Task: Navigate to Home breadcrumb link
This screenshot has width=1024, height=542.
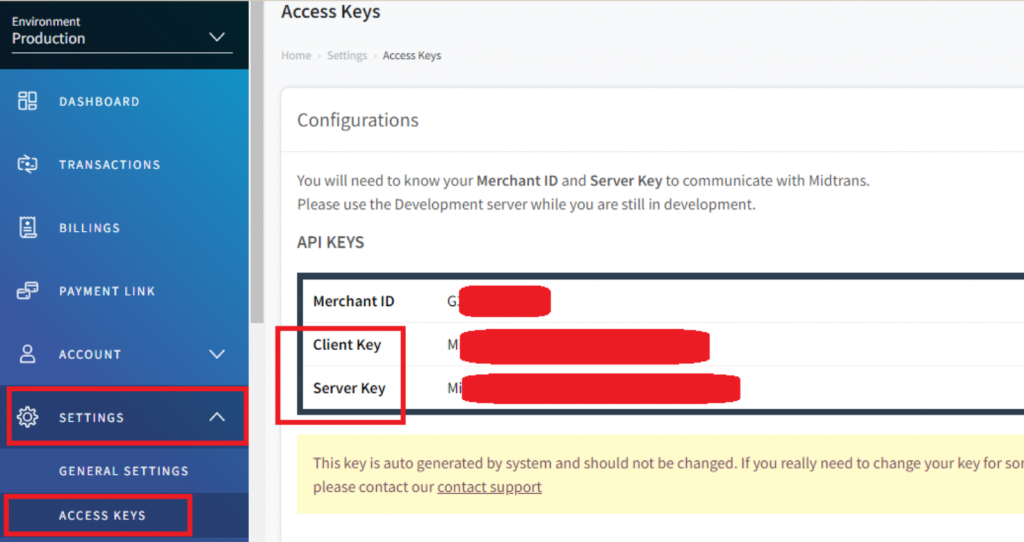Action: click(x=296, y=56)
